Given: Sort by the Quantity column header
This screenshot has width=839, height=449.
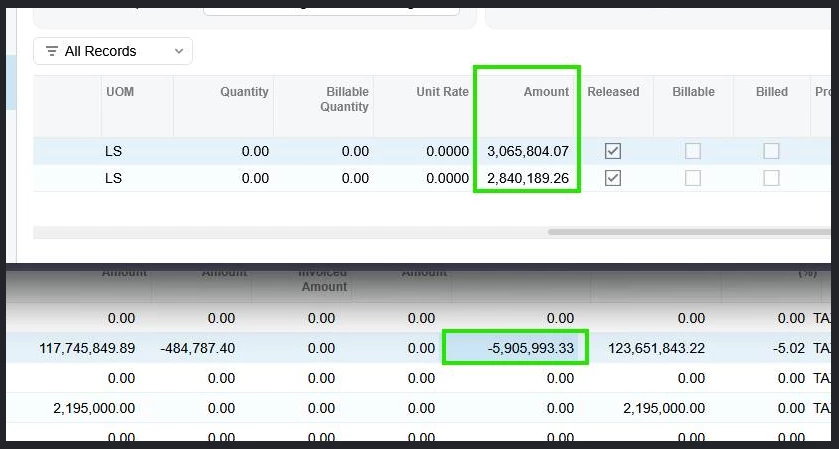Looking at the screenshot, I should pyautogui.click(x=244, y=92).
